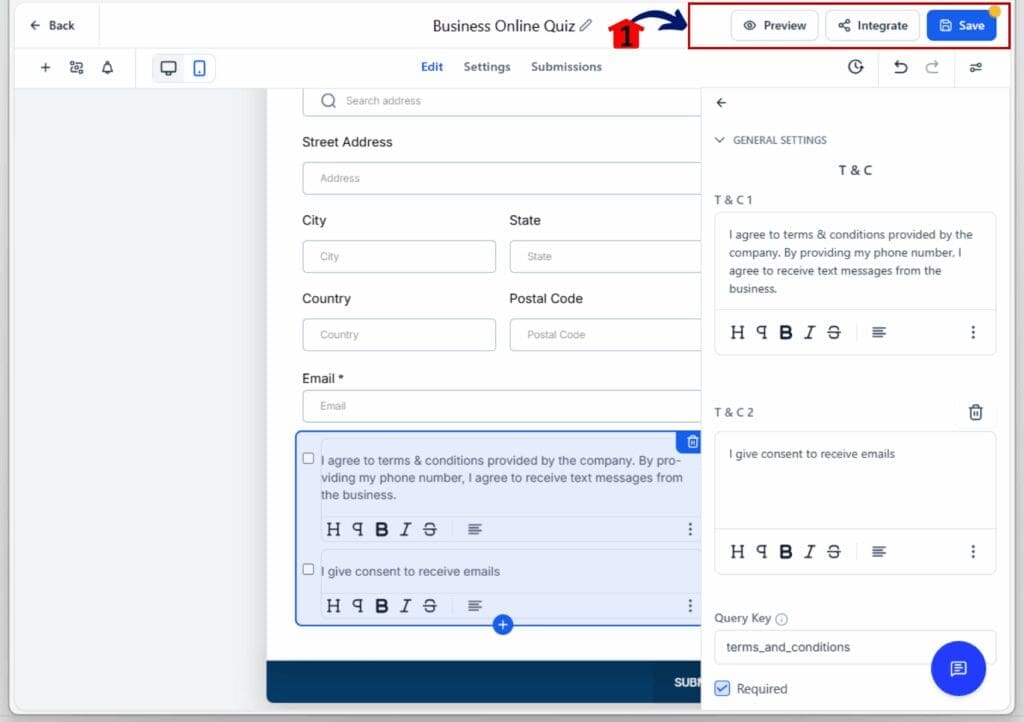Apply strikethrough in T & C 2 editor
1024x722 pixels.
coord(833,551)
